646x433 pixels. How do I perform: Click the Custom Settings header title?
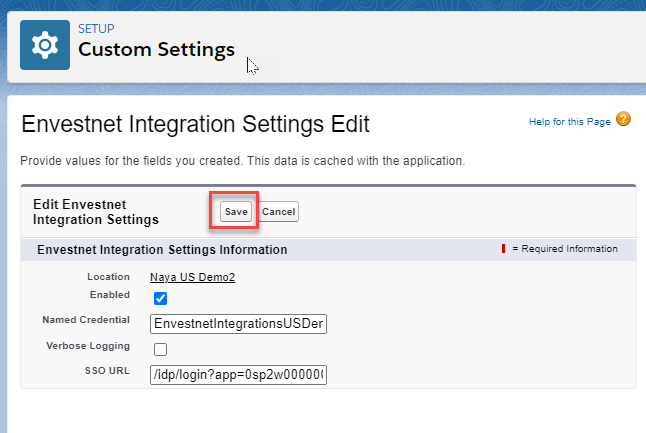tap(156, 49)
